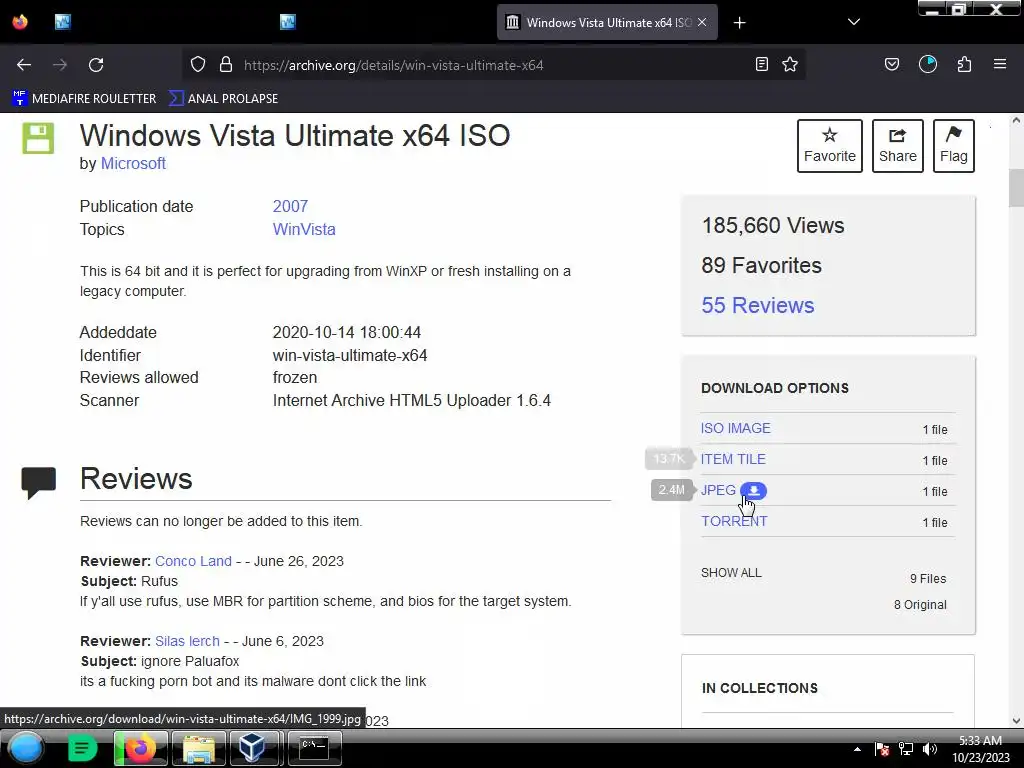Open the ITEM TILE download option
The image size is (1024, 768).
tap(733, 459)
